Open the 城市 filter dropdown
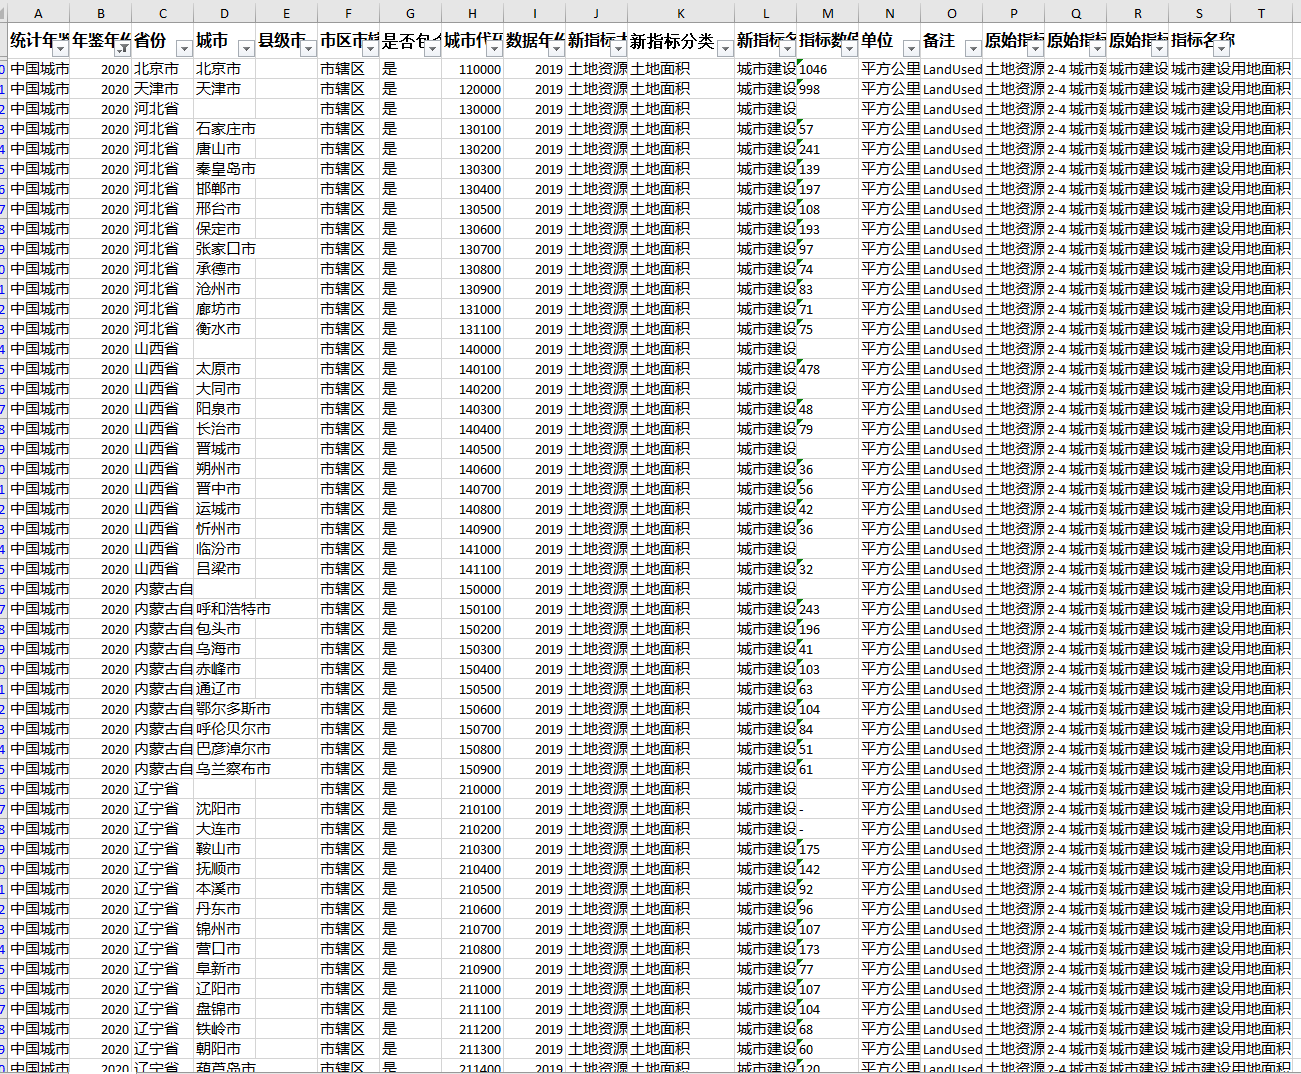Screen dimensions: 1301x1074 point(246,49)
